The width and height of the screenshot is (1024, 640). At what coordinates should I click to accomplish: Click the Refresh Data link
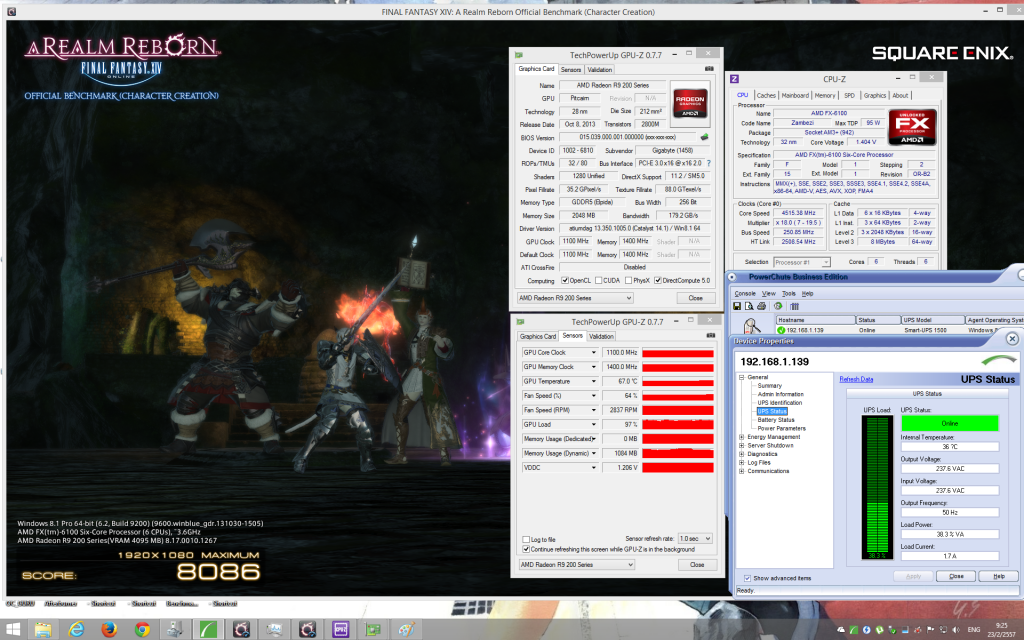(856, 379)
